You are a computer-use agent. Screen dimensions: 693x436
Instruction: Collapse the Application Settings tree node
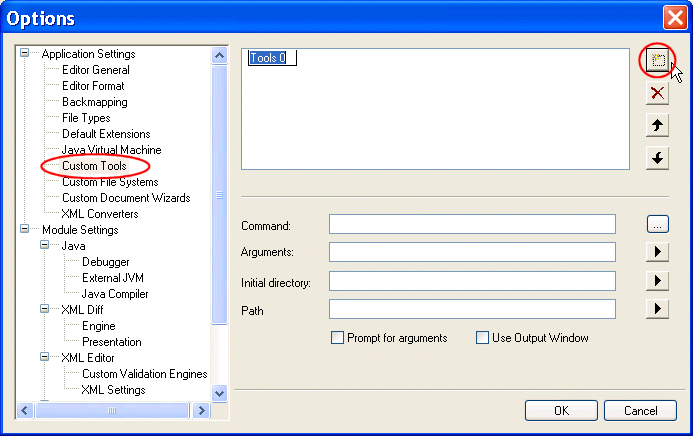(x=25, y=54)
